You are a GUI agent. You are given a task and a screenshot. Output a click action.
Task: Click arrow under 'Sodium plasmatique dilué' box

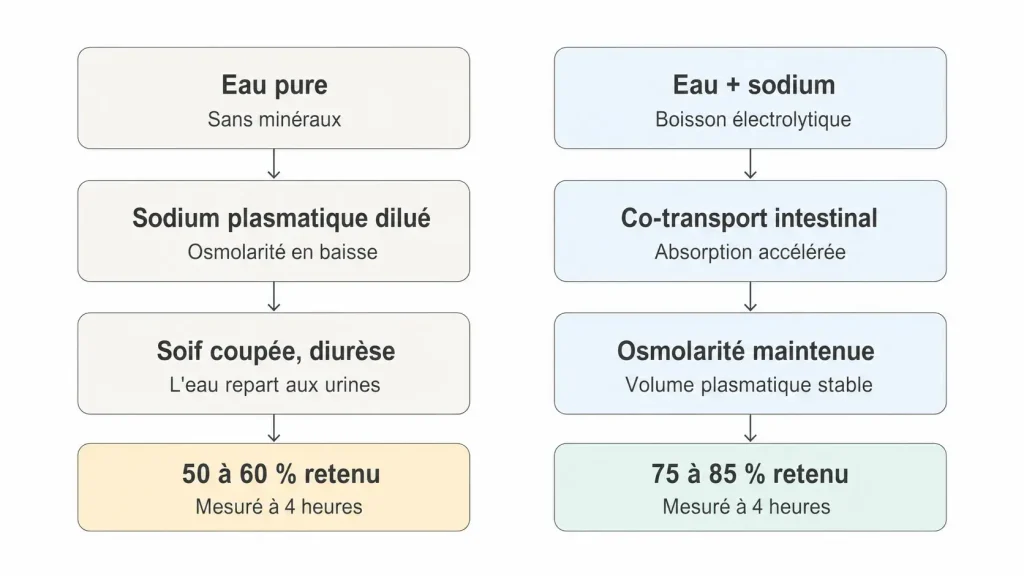pyautogui.click(x=274, y=296)
